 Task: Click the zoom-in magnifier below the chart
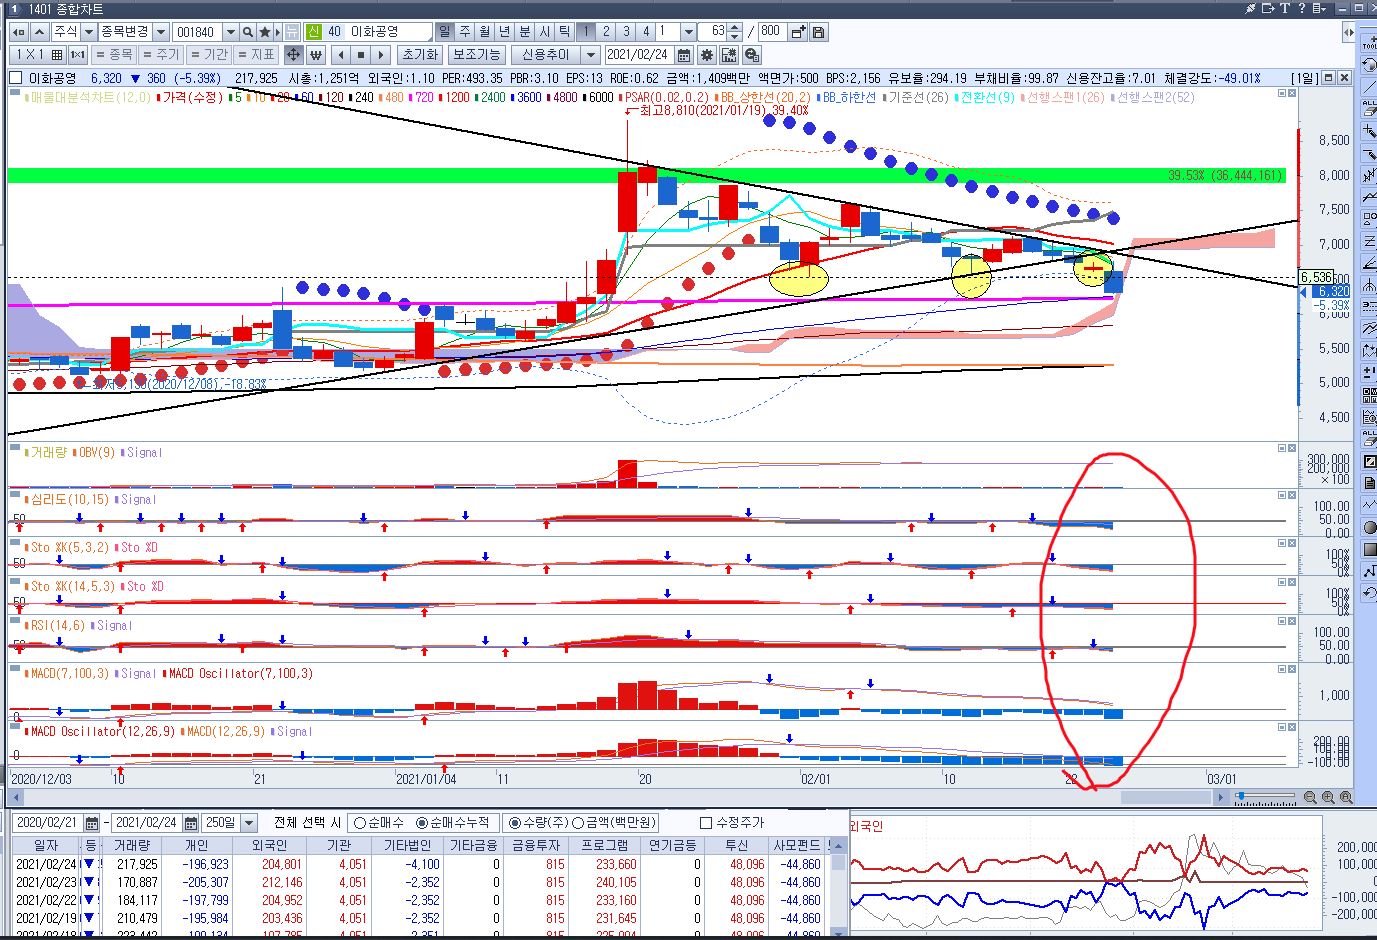coord(1328,797)
